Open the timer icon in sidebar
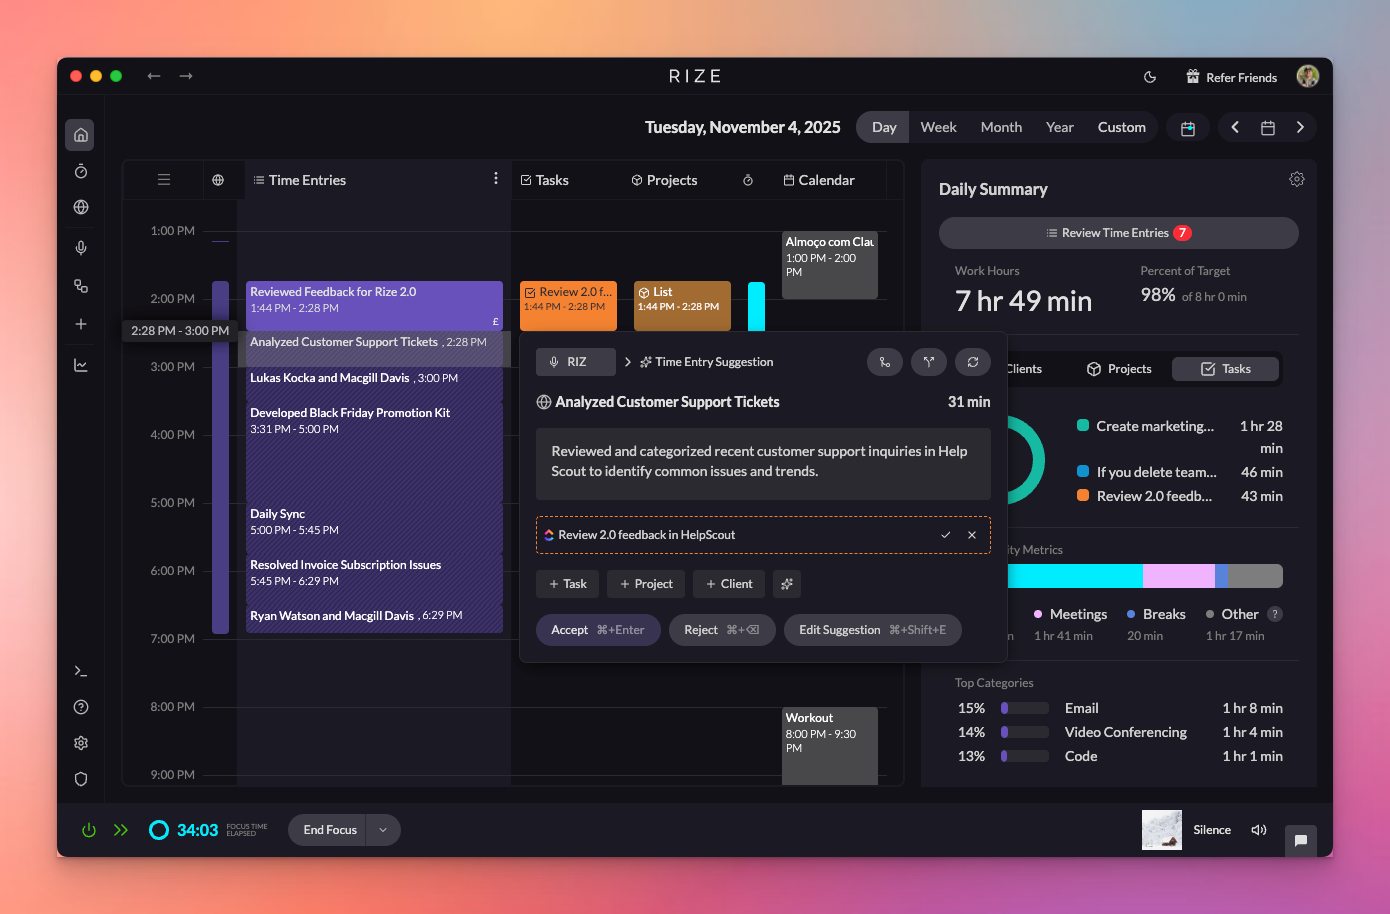Viewport: 1390px width, 914px height. tap(81, 171)
